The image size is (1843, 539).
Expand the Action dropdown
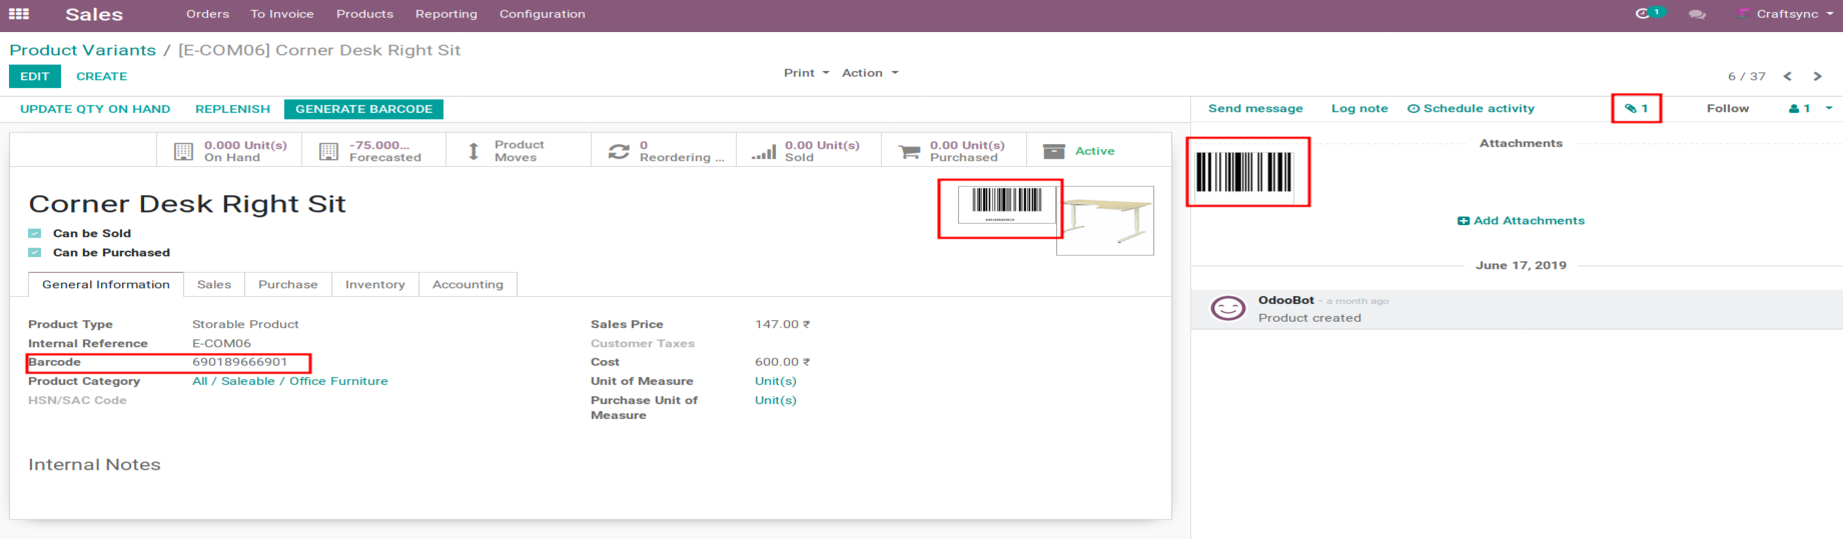[869, 73]
